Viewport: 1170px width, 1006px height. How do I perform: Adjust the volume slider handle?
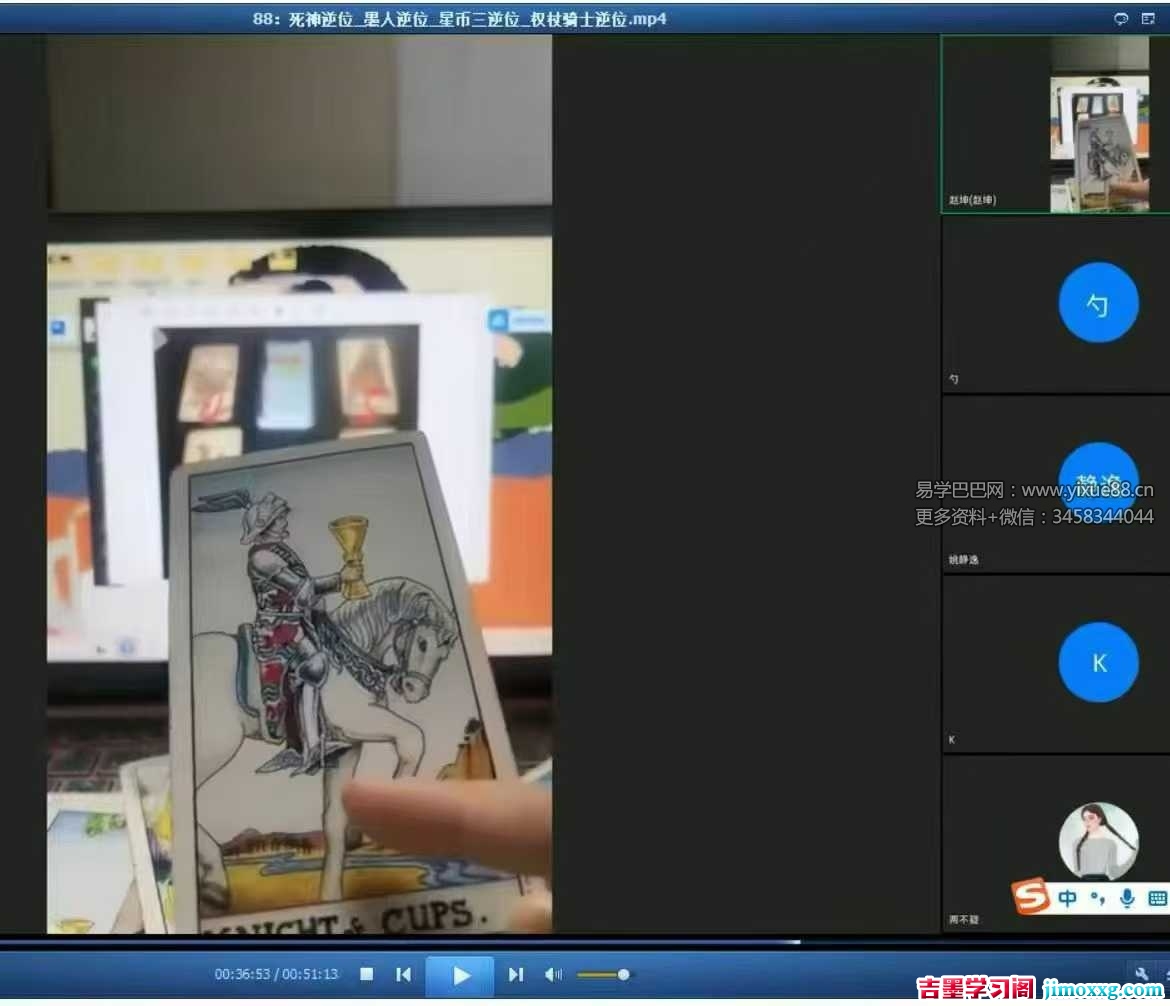click(623, 974)
